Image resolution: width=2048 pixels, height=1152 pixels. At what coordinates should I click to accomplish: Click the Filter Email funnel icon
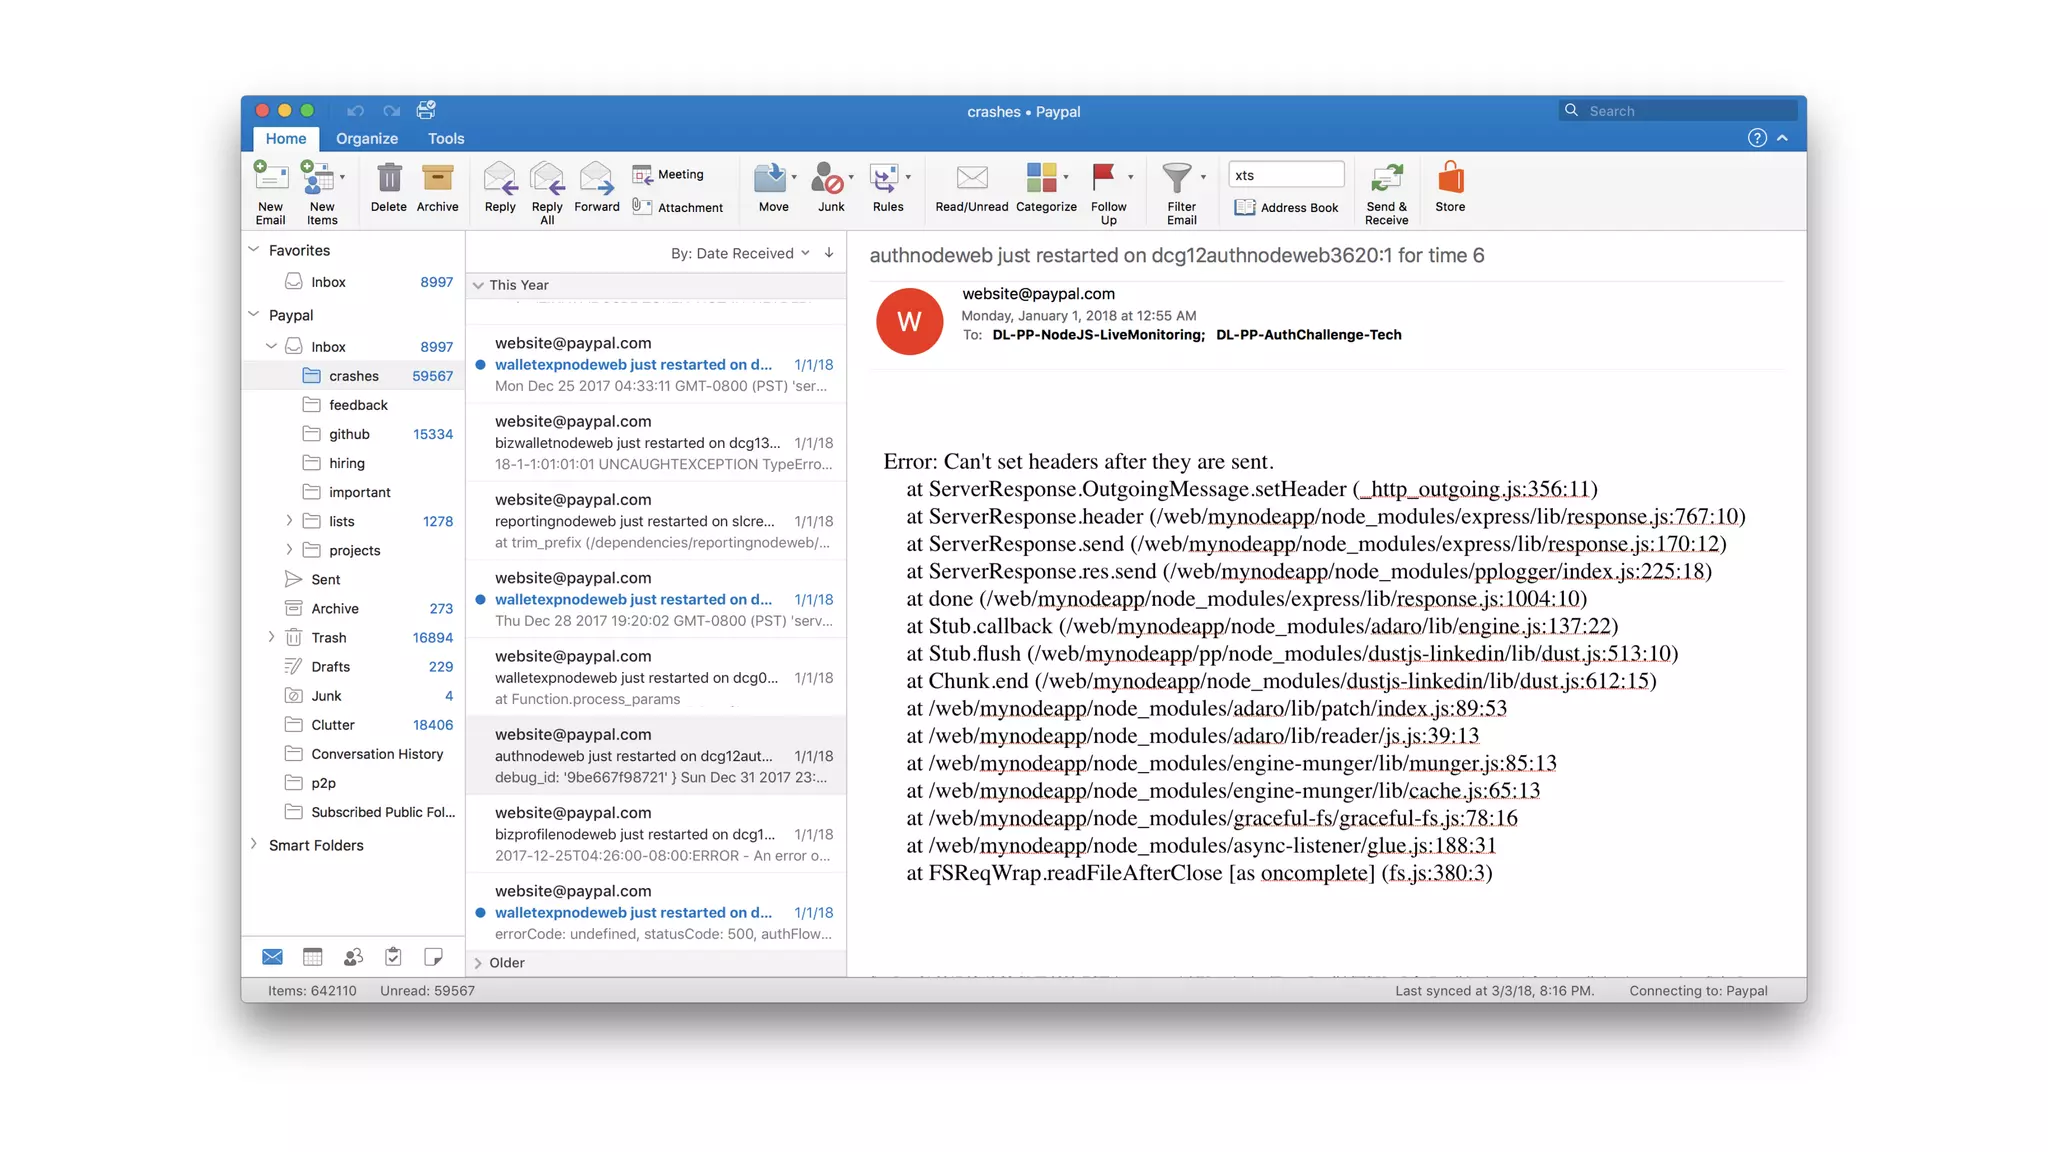pyautogui.click(x=1176, y=179)
